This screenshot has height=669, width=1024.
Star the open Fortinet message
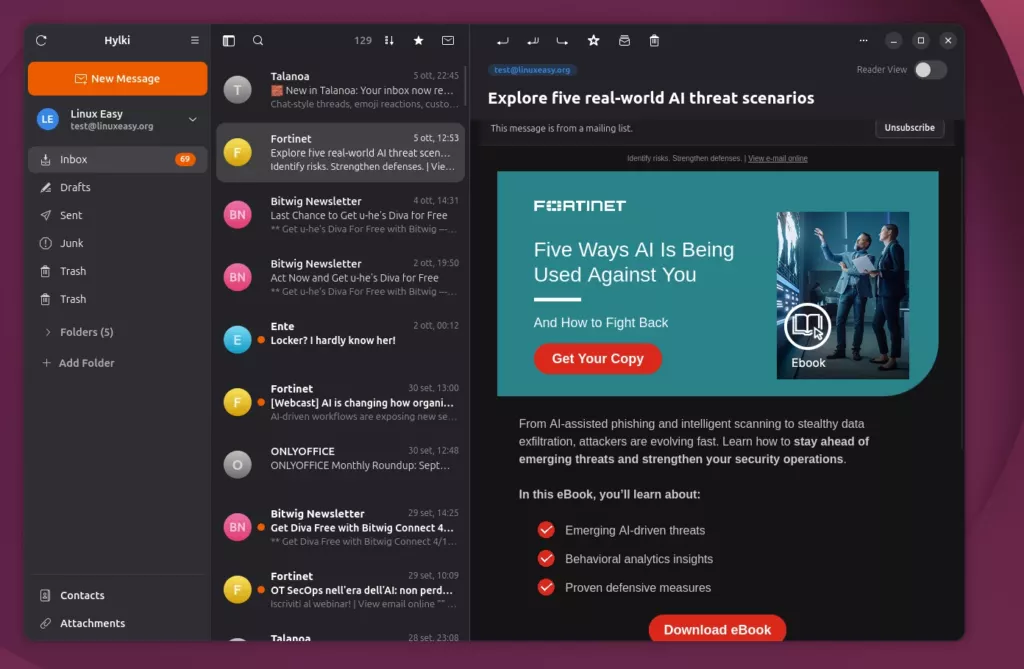593,41
